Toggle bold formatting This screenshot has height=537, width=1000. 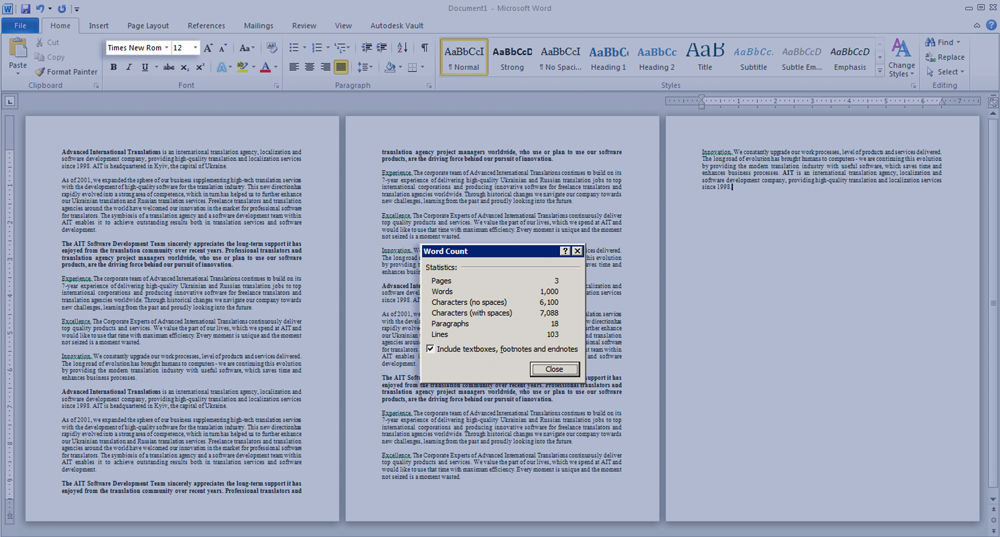114,67
